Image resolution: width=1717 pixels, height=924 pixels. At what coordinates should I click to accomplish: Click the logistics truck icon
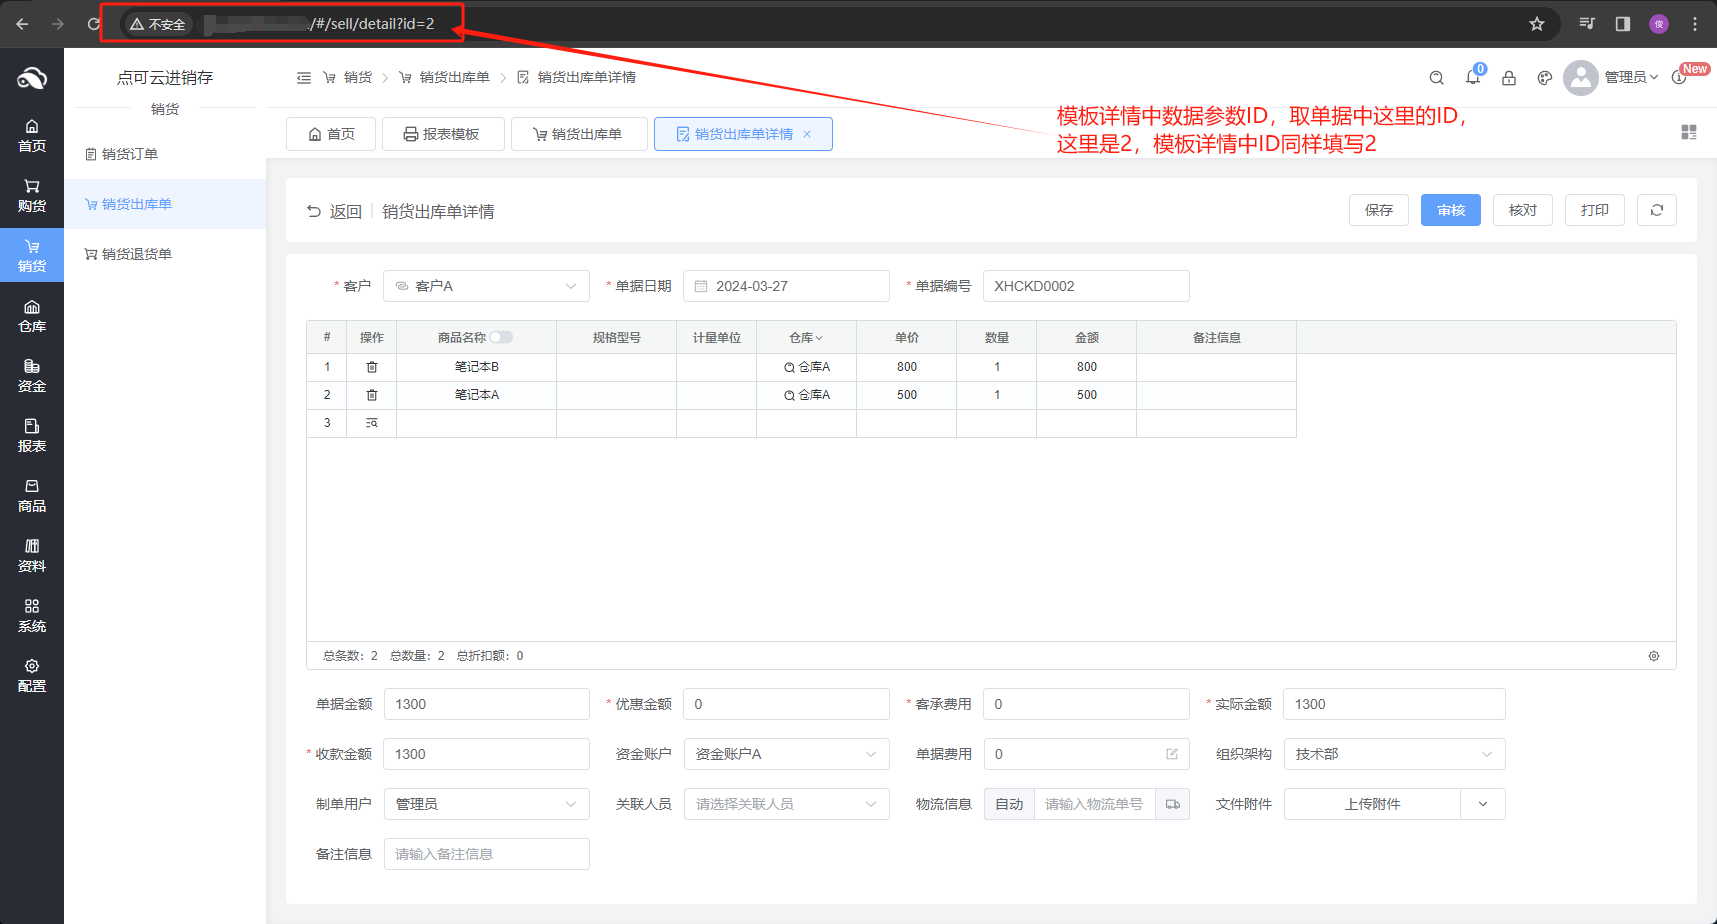tap(1173, 804)
